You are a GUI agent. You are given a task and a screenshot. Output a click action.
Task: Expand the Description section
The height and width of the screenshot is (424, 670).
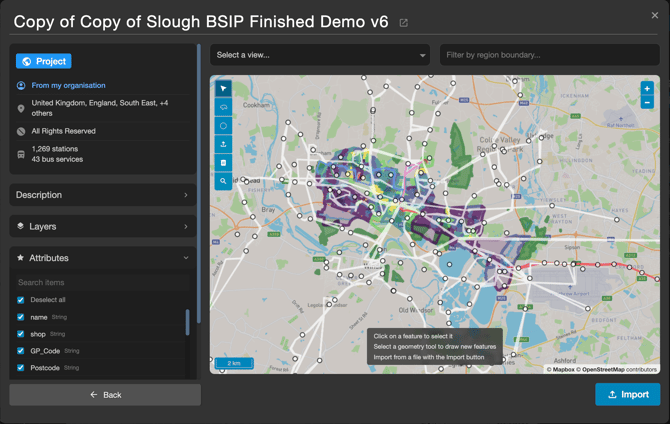click(x=103, y=195)
